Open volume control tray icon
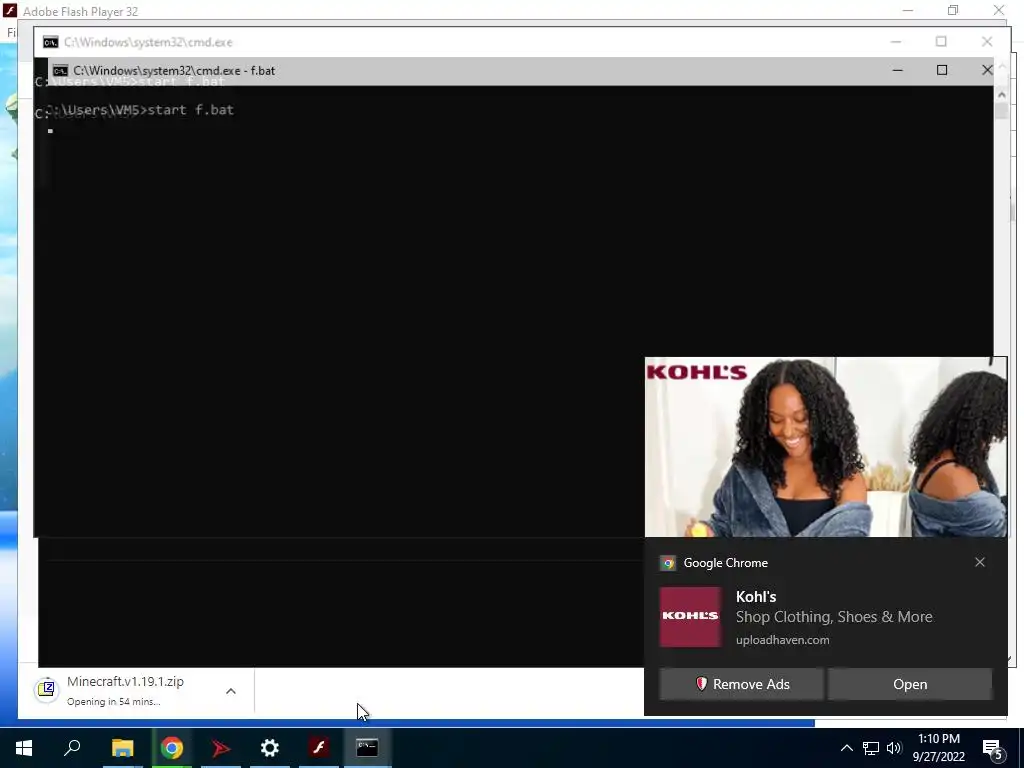 [894, 748]
